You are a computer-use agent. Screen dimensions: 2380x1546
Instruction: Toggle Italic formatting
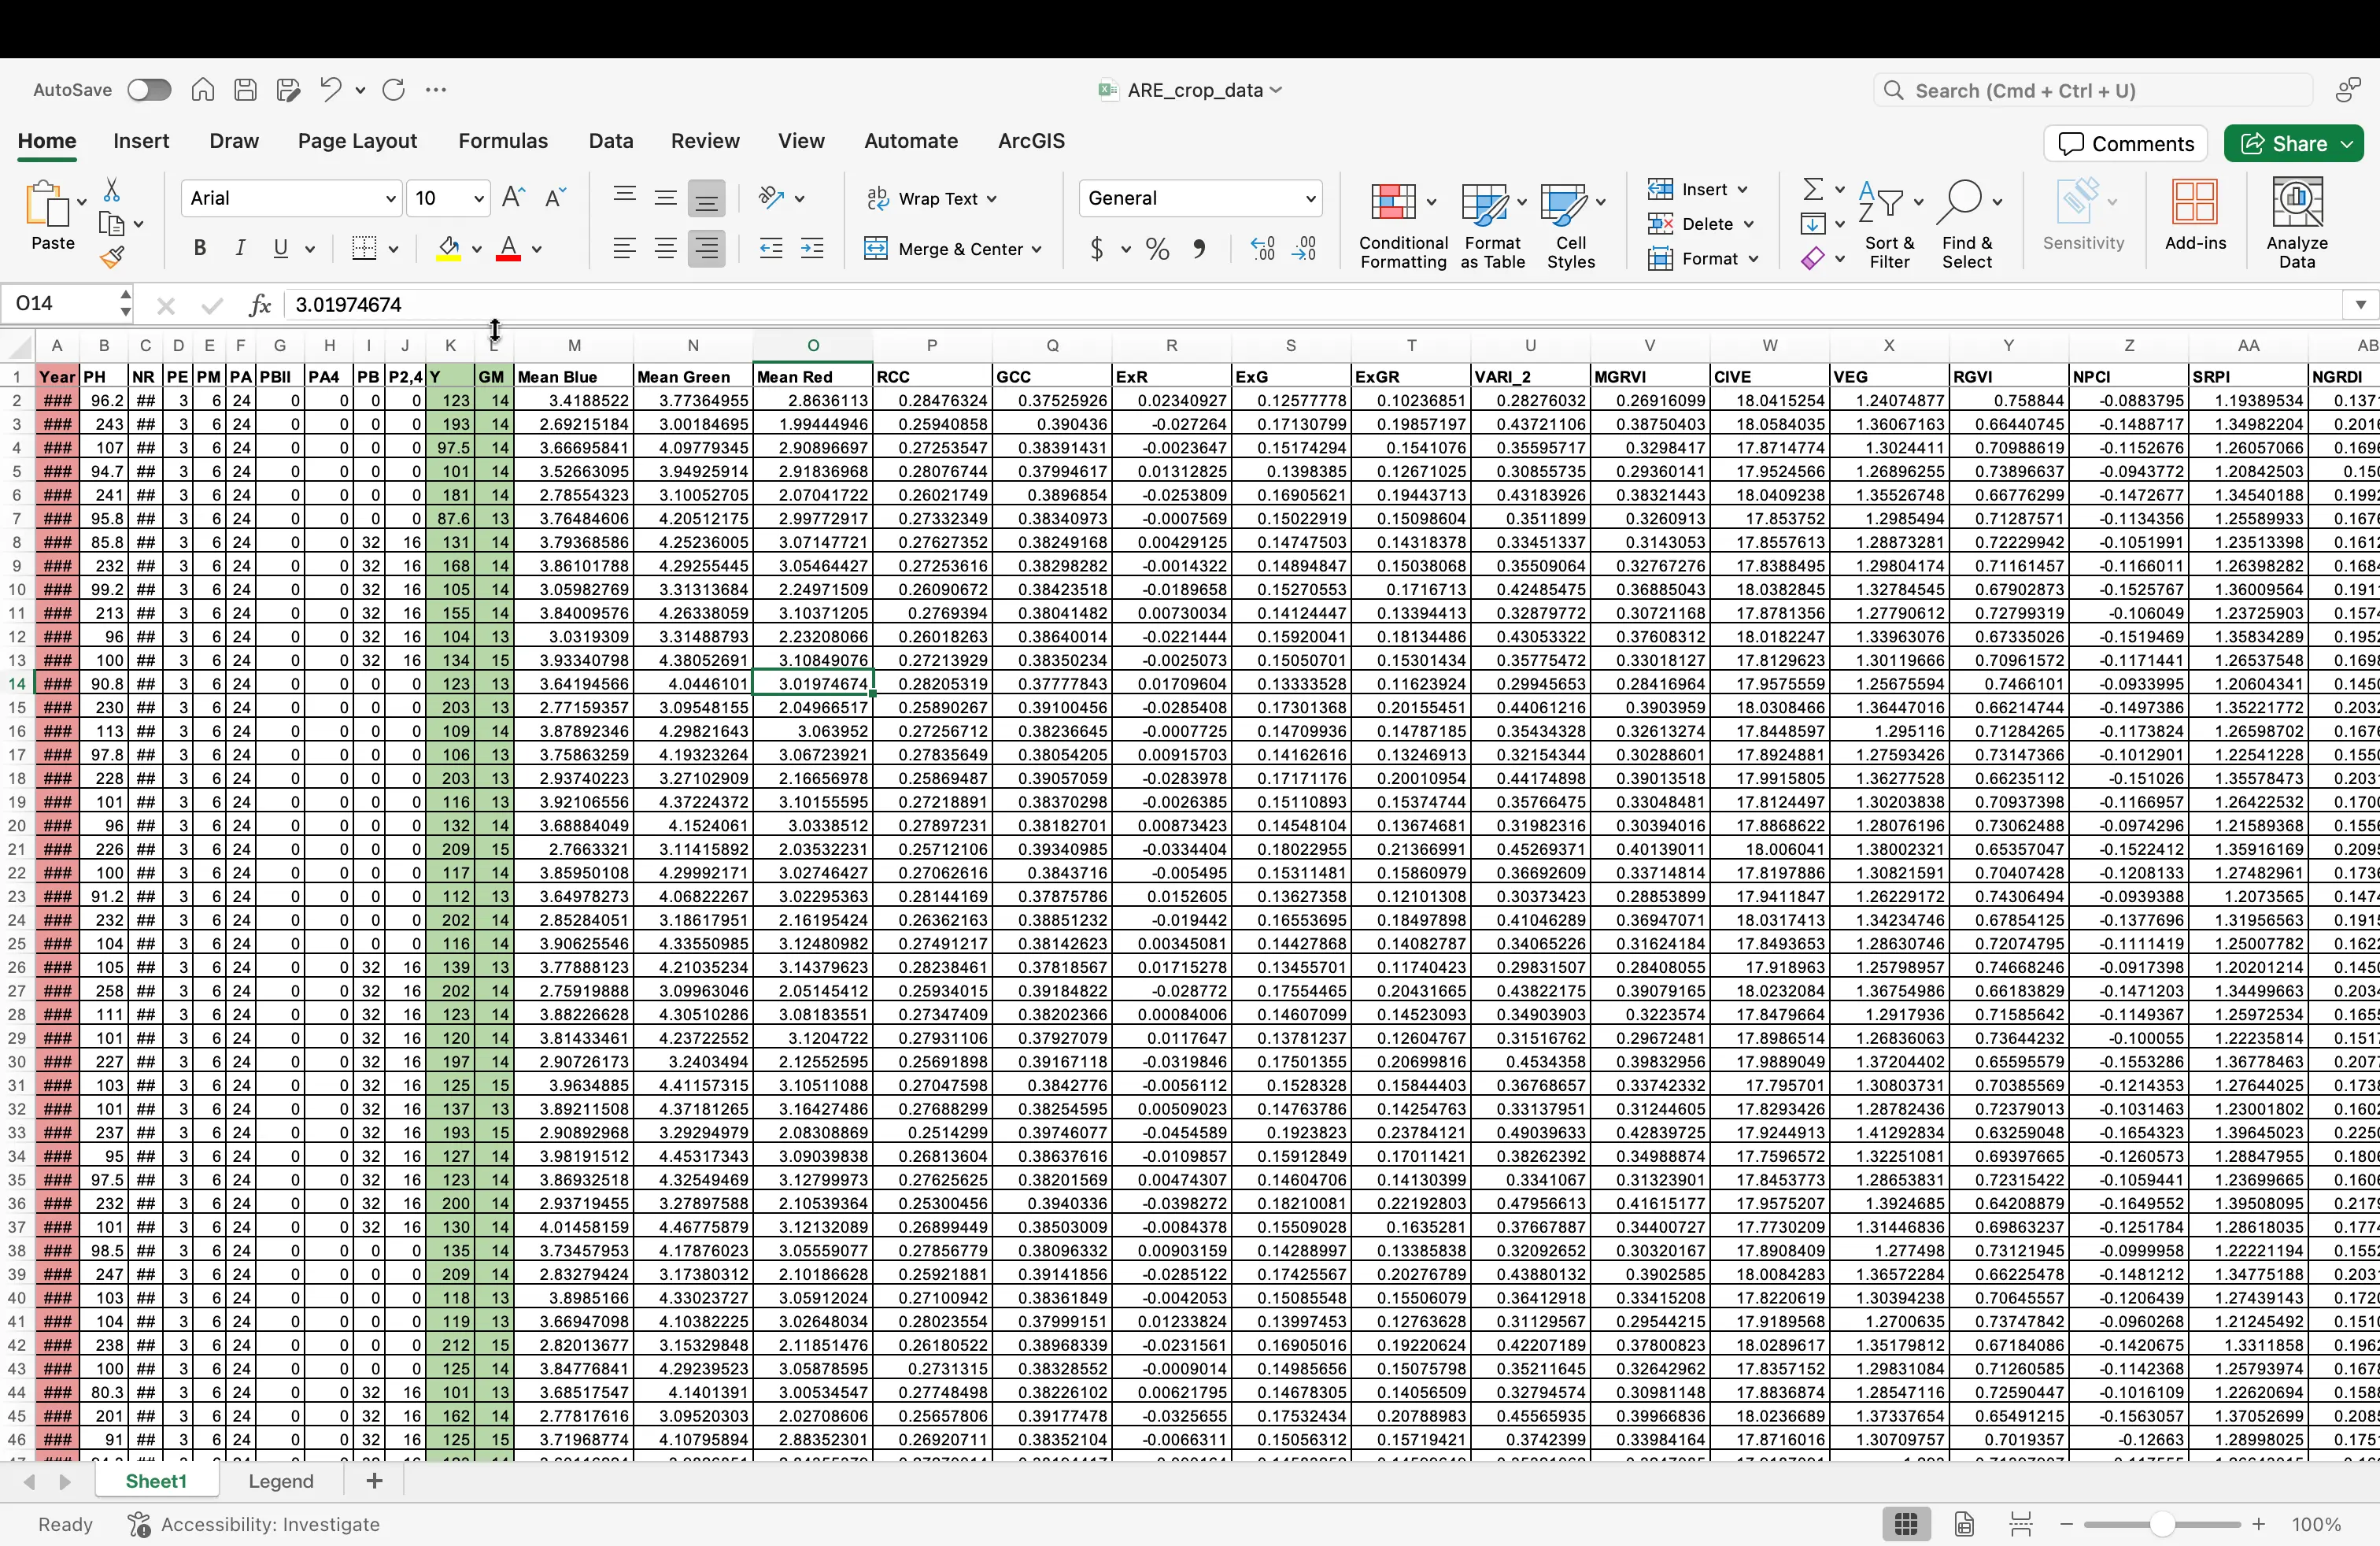[240, 248]
